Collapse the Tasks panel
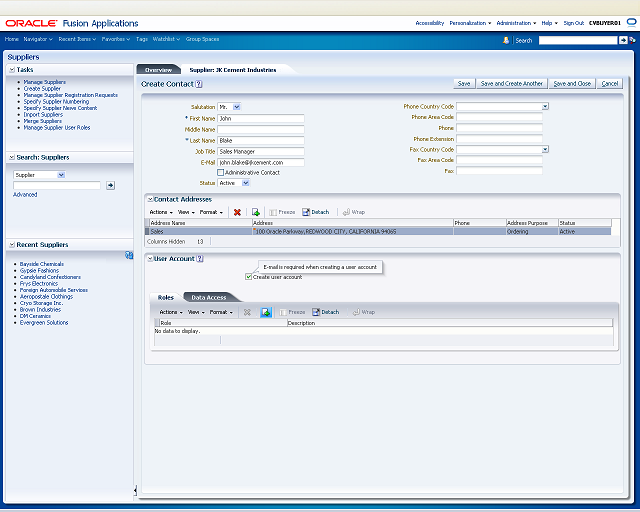 [x=12, y=70]
